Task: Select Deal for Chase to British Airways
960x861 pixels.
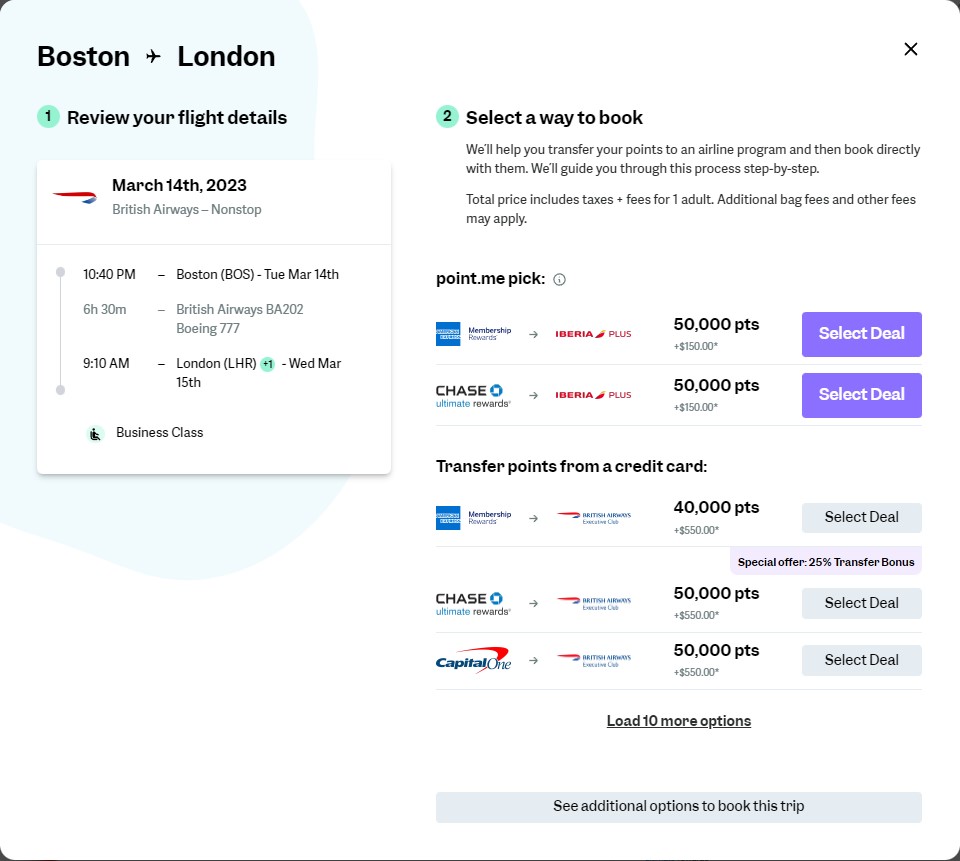Action: (861, 603)
